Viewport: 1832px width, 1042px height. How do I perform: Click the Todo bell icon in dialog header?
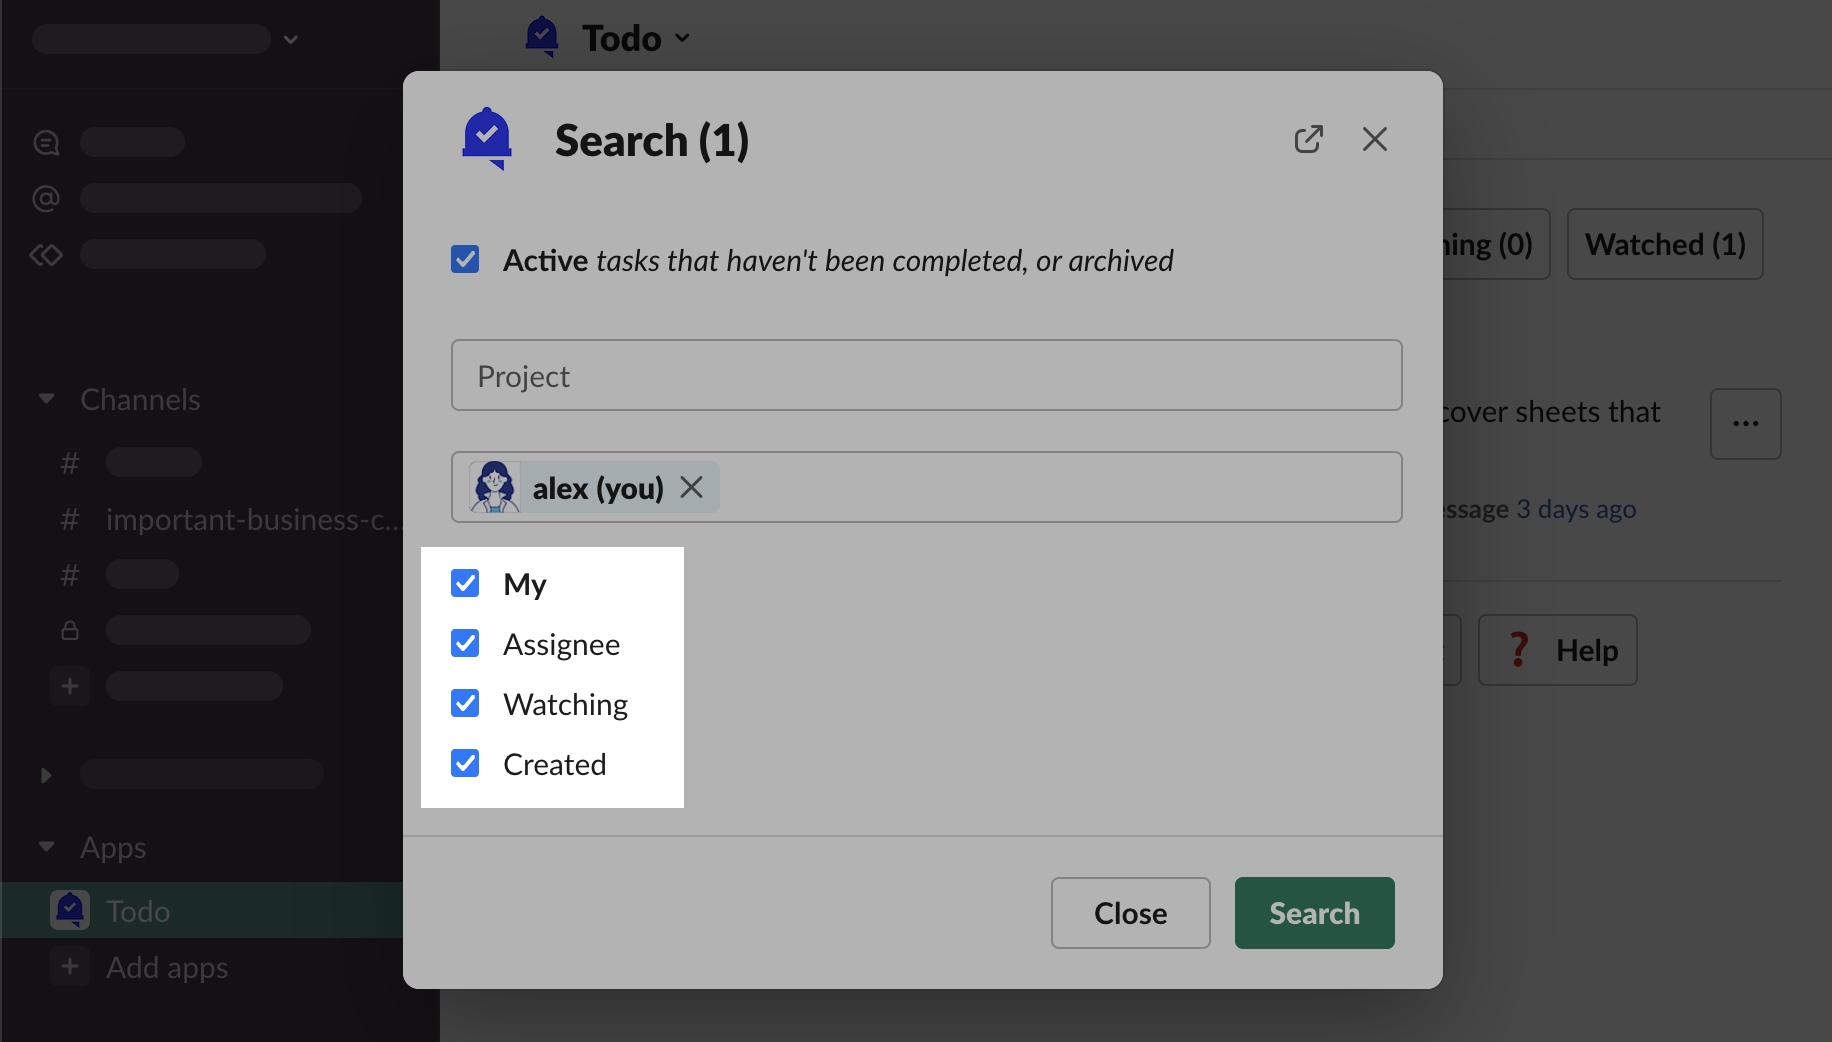click(x=487, y=139)
